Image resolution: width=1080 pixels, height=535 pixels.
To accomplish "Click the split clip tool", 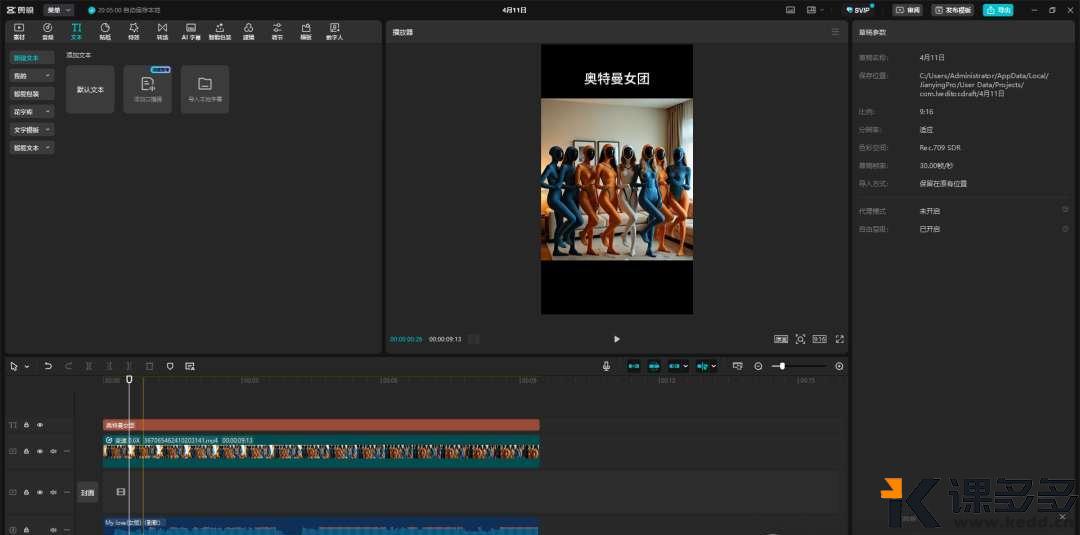I will pos(89,366).
